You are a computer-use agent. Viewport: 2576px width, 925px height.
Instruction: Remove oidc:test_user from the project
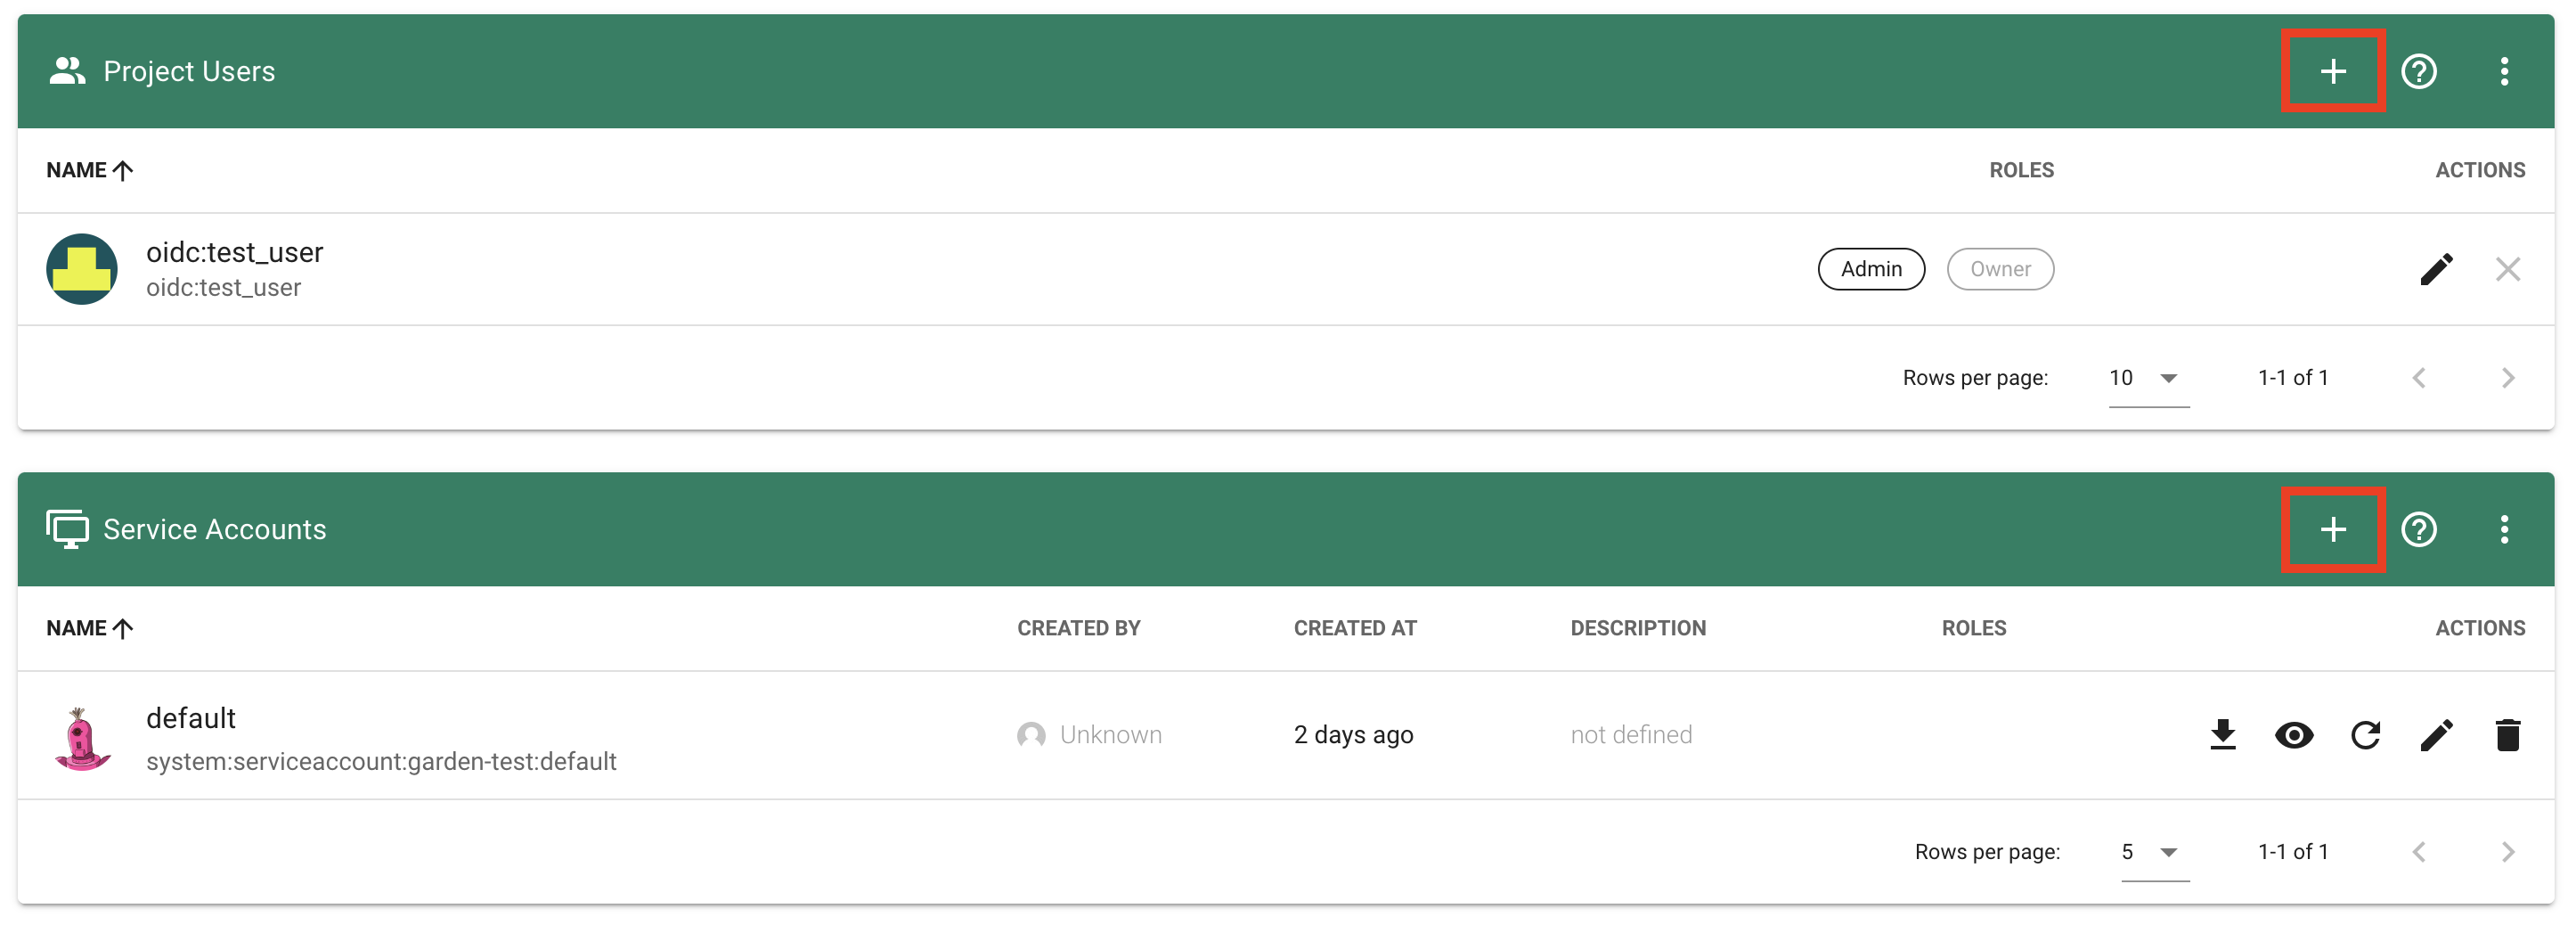pyautogui.click(x=2508, y=269)
